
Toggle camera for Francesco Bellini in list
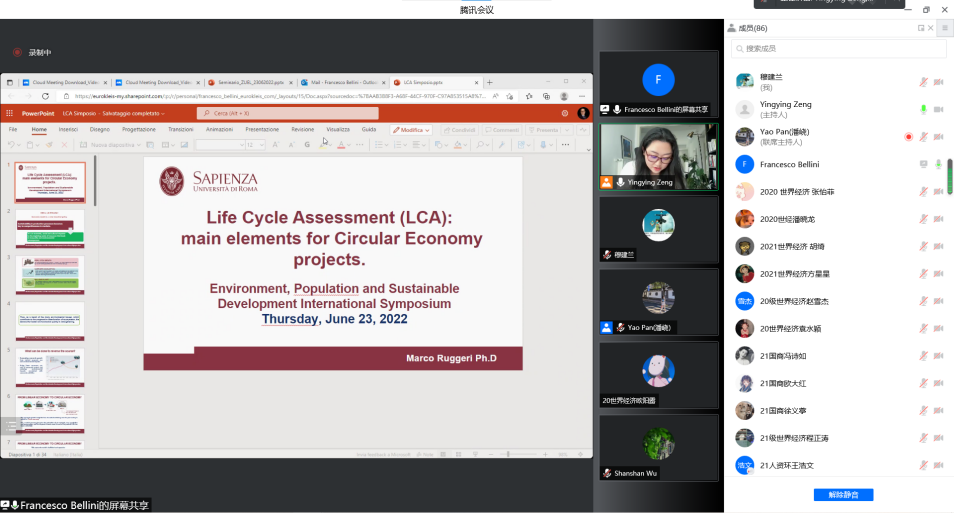938,164
